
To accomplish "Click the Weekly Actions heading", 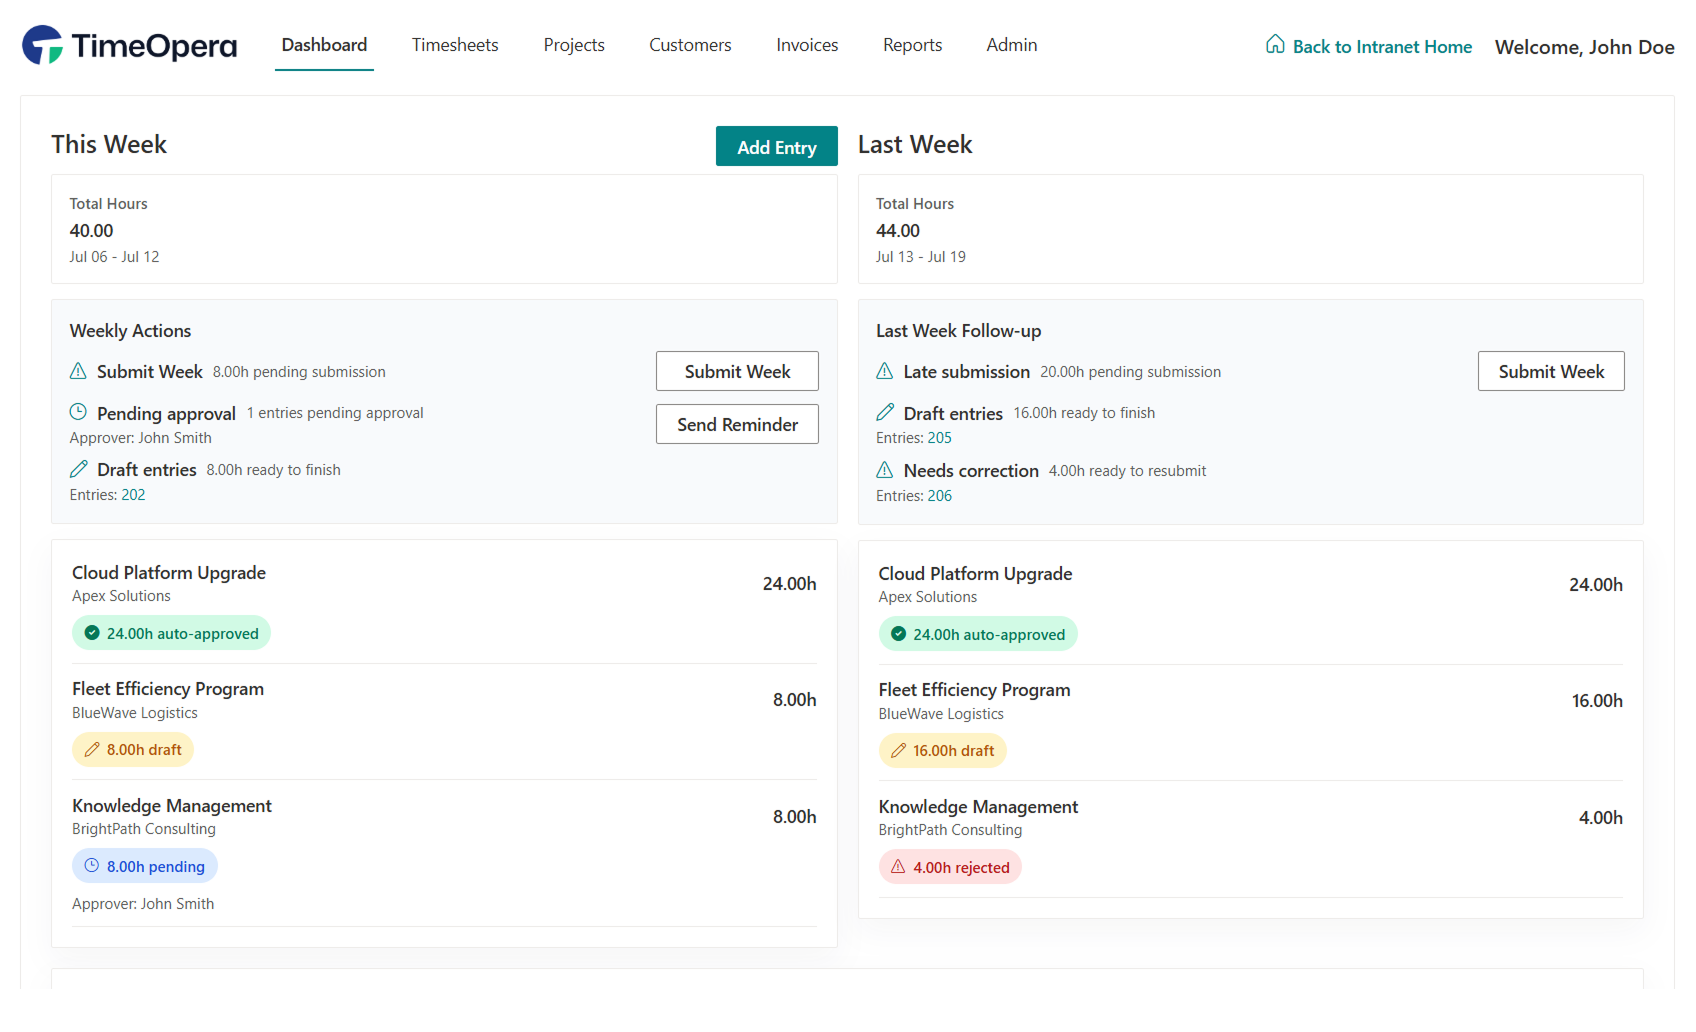I will (130, 331).
